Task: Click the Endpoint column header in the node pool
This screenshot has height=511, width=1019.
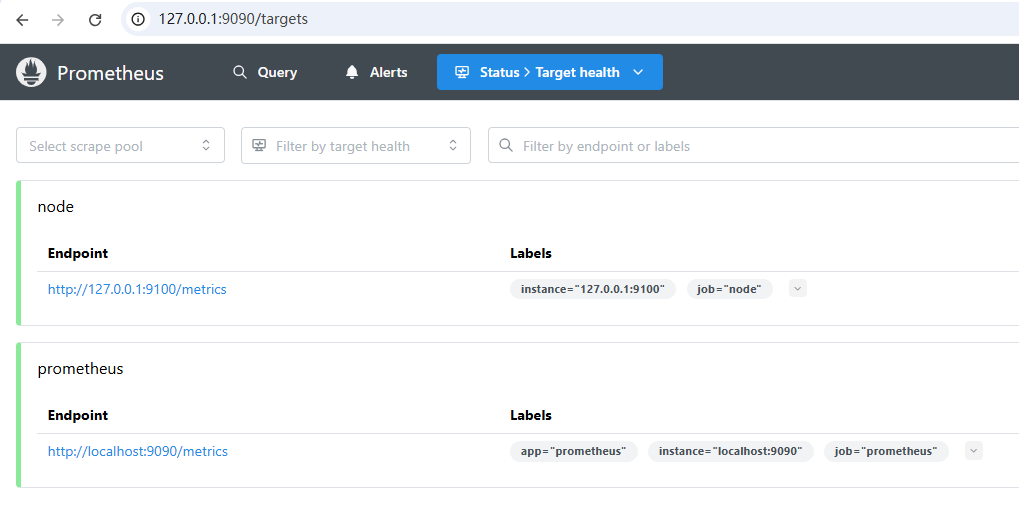Action: pyautogui.click(x=78, y=254)
